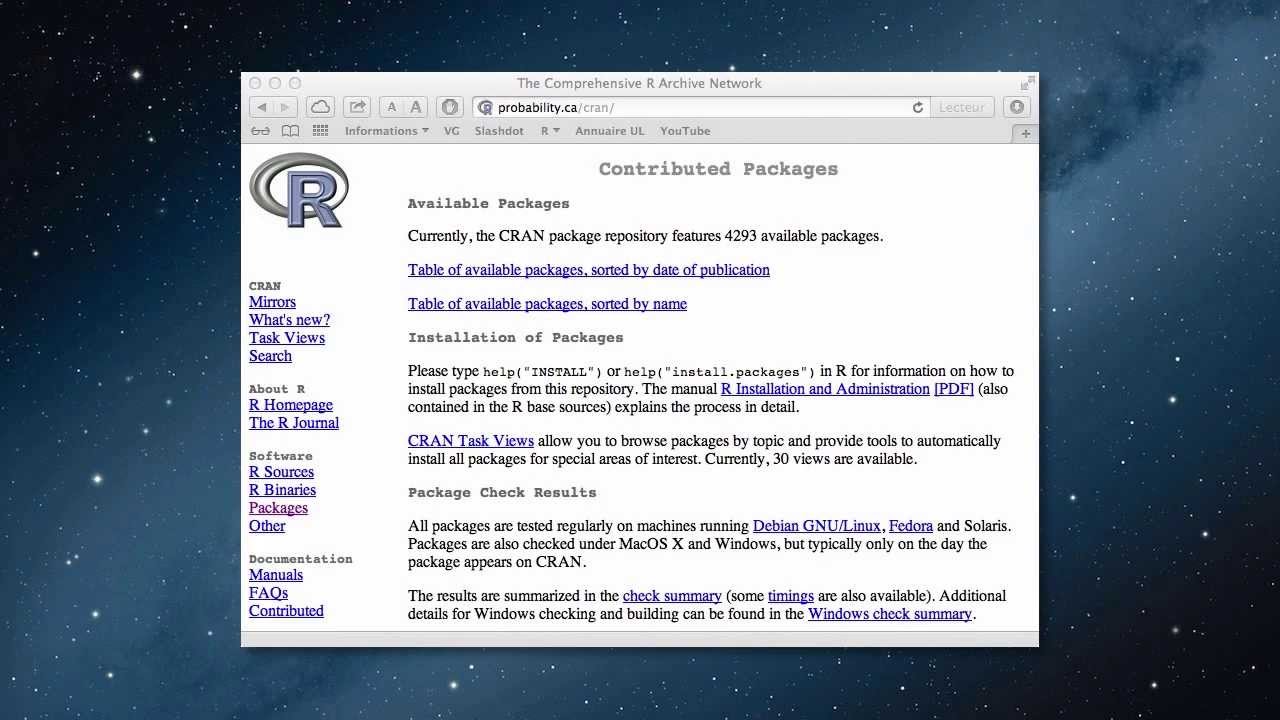Open the VG bookmark
This screenshot has height=720, width=1280.
pyautogui.click(x=452, y=131)
